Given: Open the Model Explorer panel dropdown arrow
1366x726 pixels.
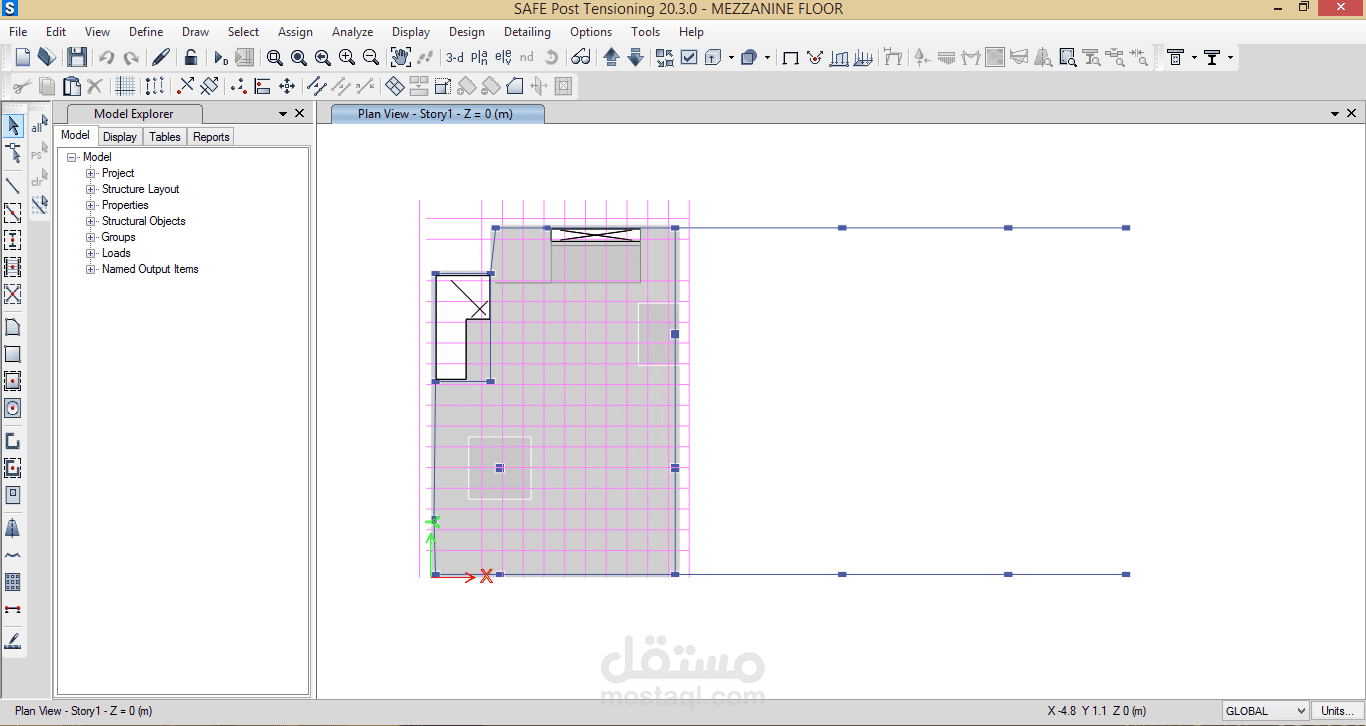Looking at the screenshot, I should coord(283,114).
